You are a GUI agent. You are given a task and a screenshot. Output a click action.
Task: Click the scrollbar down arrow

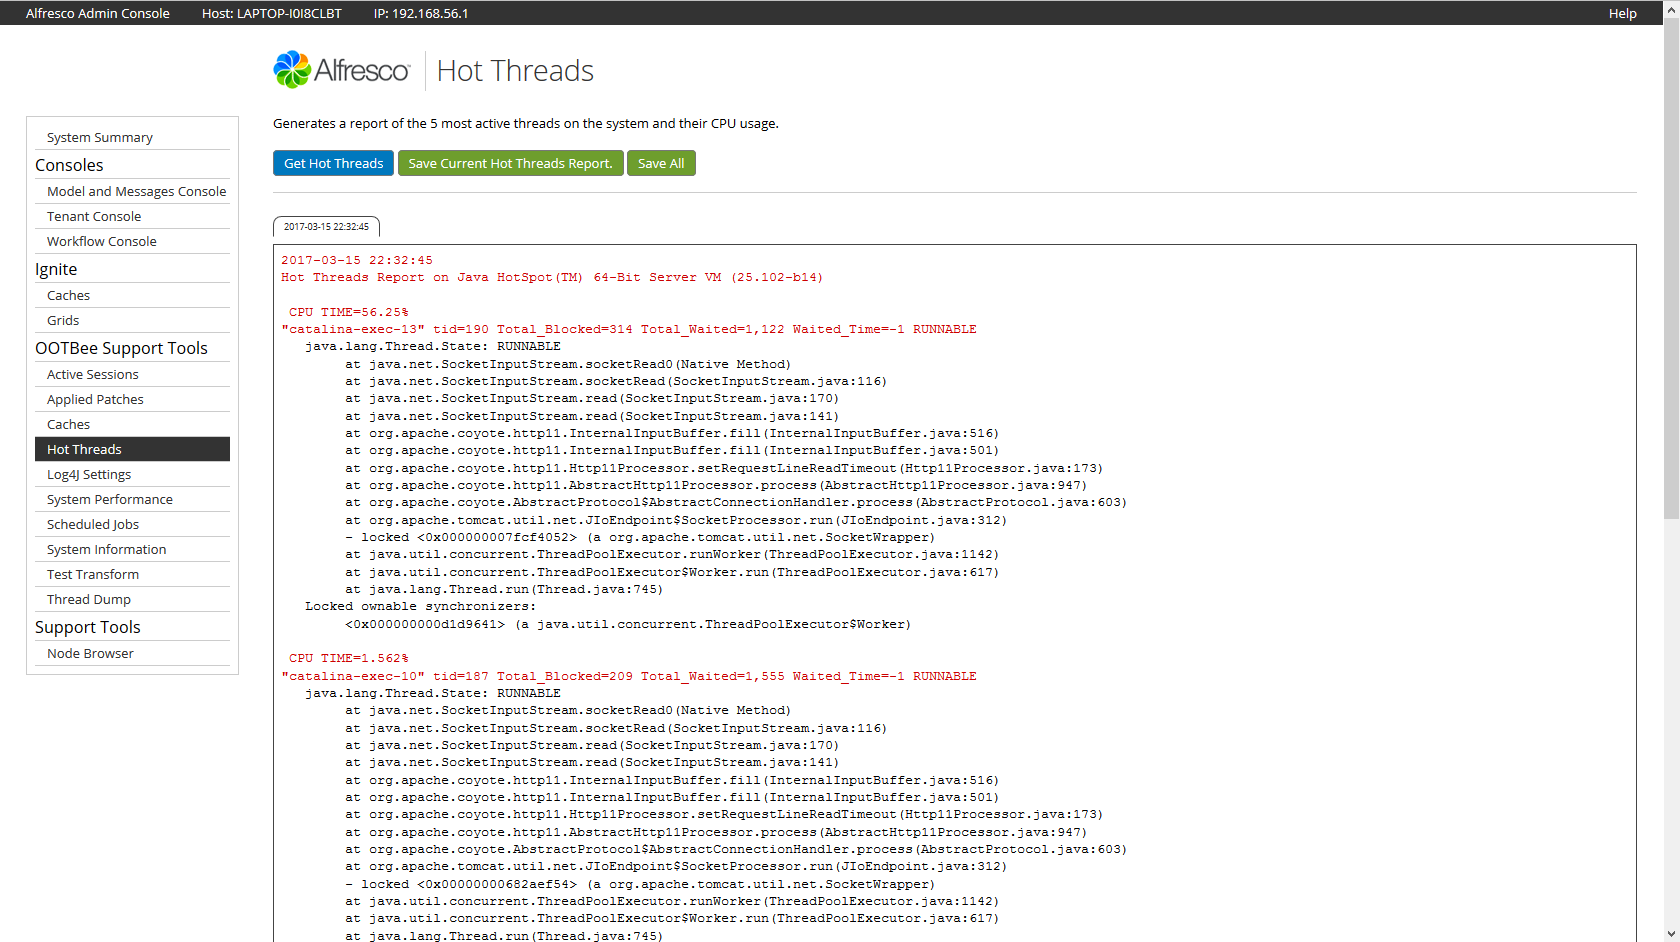(x=1671, y=934)
